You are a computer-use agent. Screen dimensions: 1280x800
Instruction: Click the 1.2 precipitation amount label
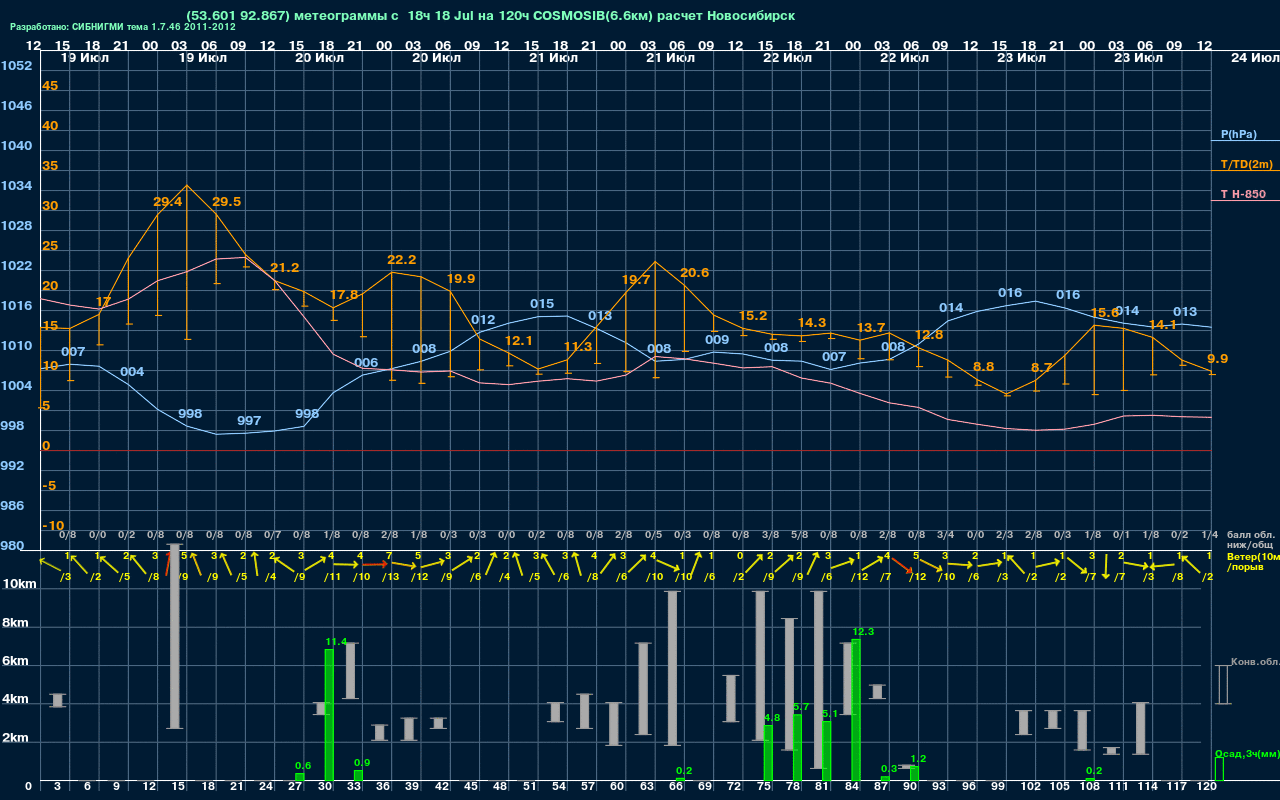[919, 758]
